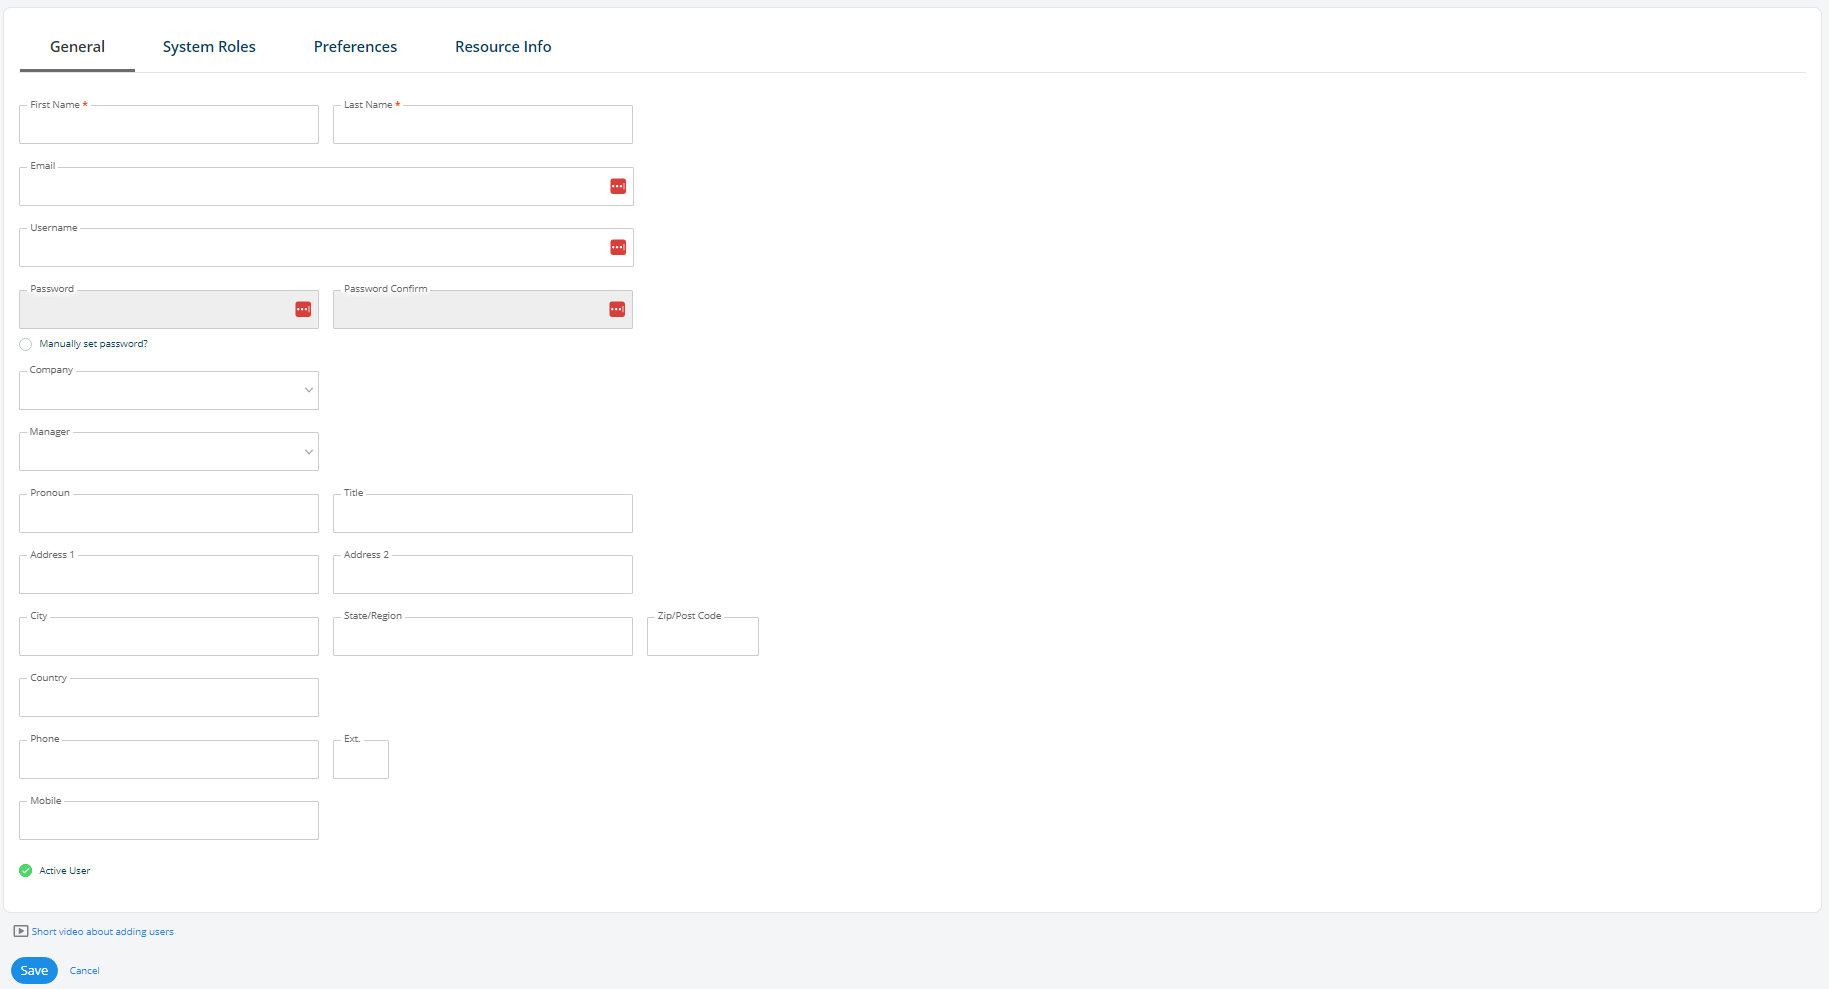Click into the Username text field
The height and width of the screenshot is (989, 1829).
tap(326, 247)
